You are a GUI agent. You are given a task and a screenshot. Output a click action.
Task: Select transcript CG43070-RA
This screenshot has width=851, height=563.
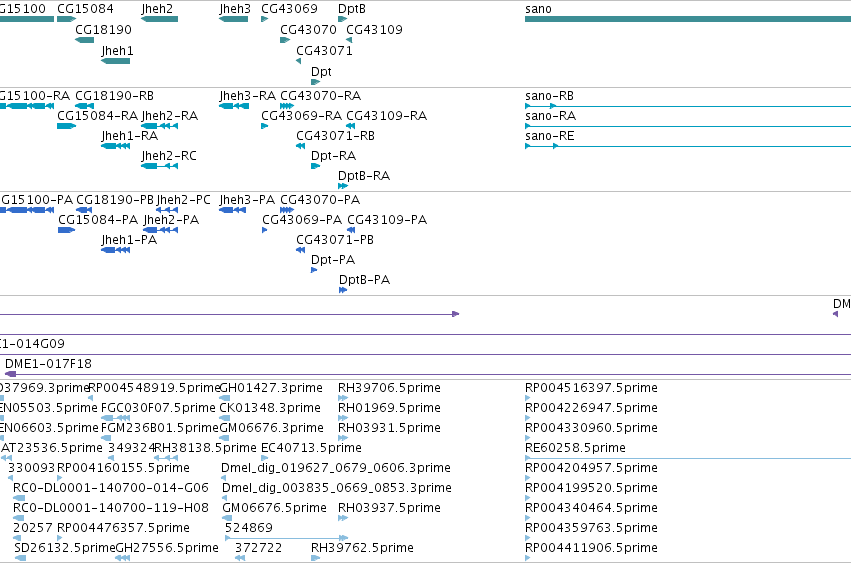tap(320, 96)
